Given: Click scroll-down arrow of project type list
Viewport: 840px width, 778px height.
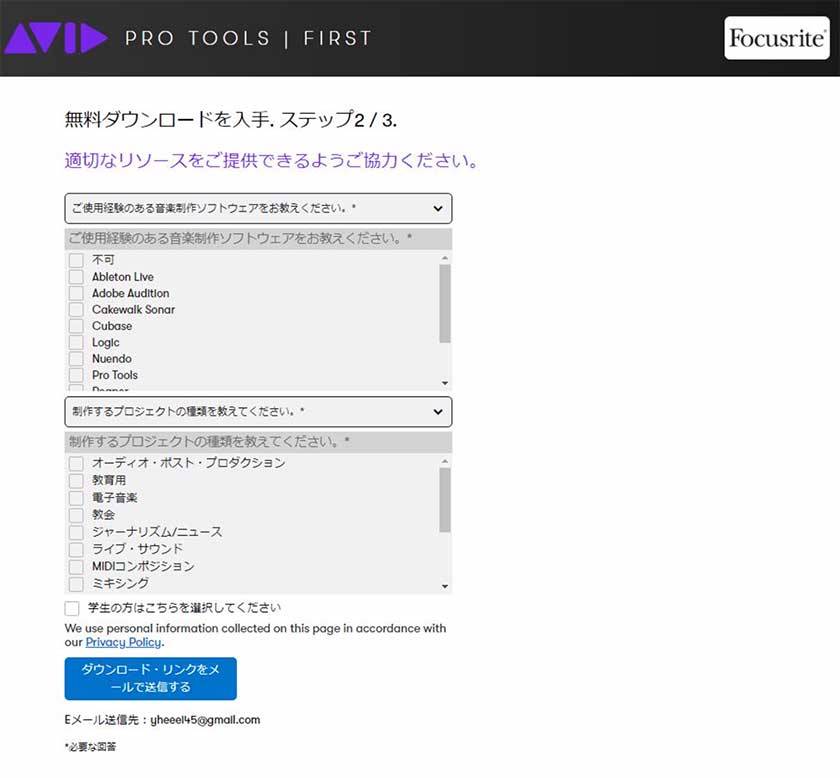Looking at the screenshot, I should coord(445,586).
